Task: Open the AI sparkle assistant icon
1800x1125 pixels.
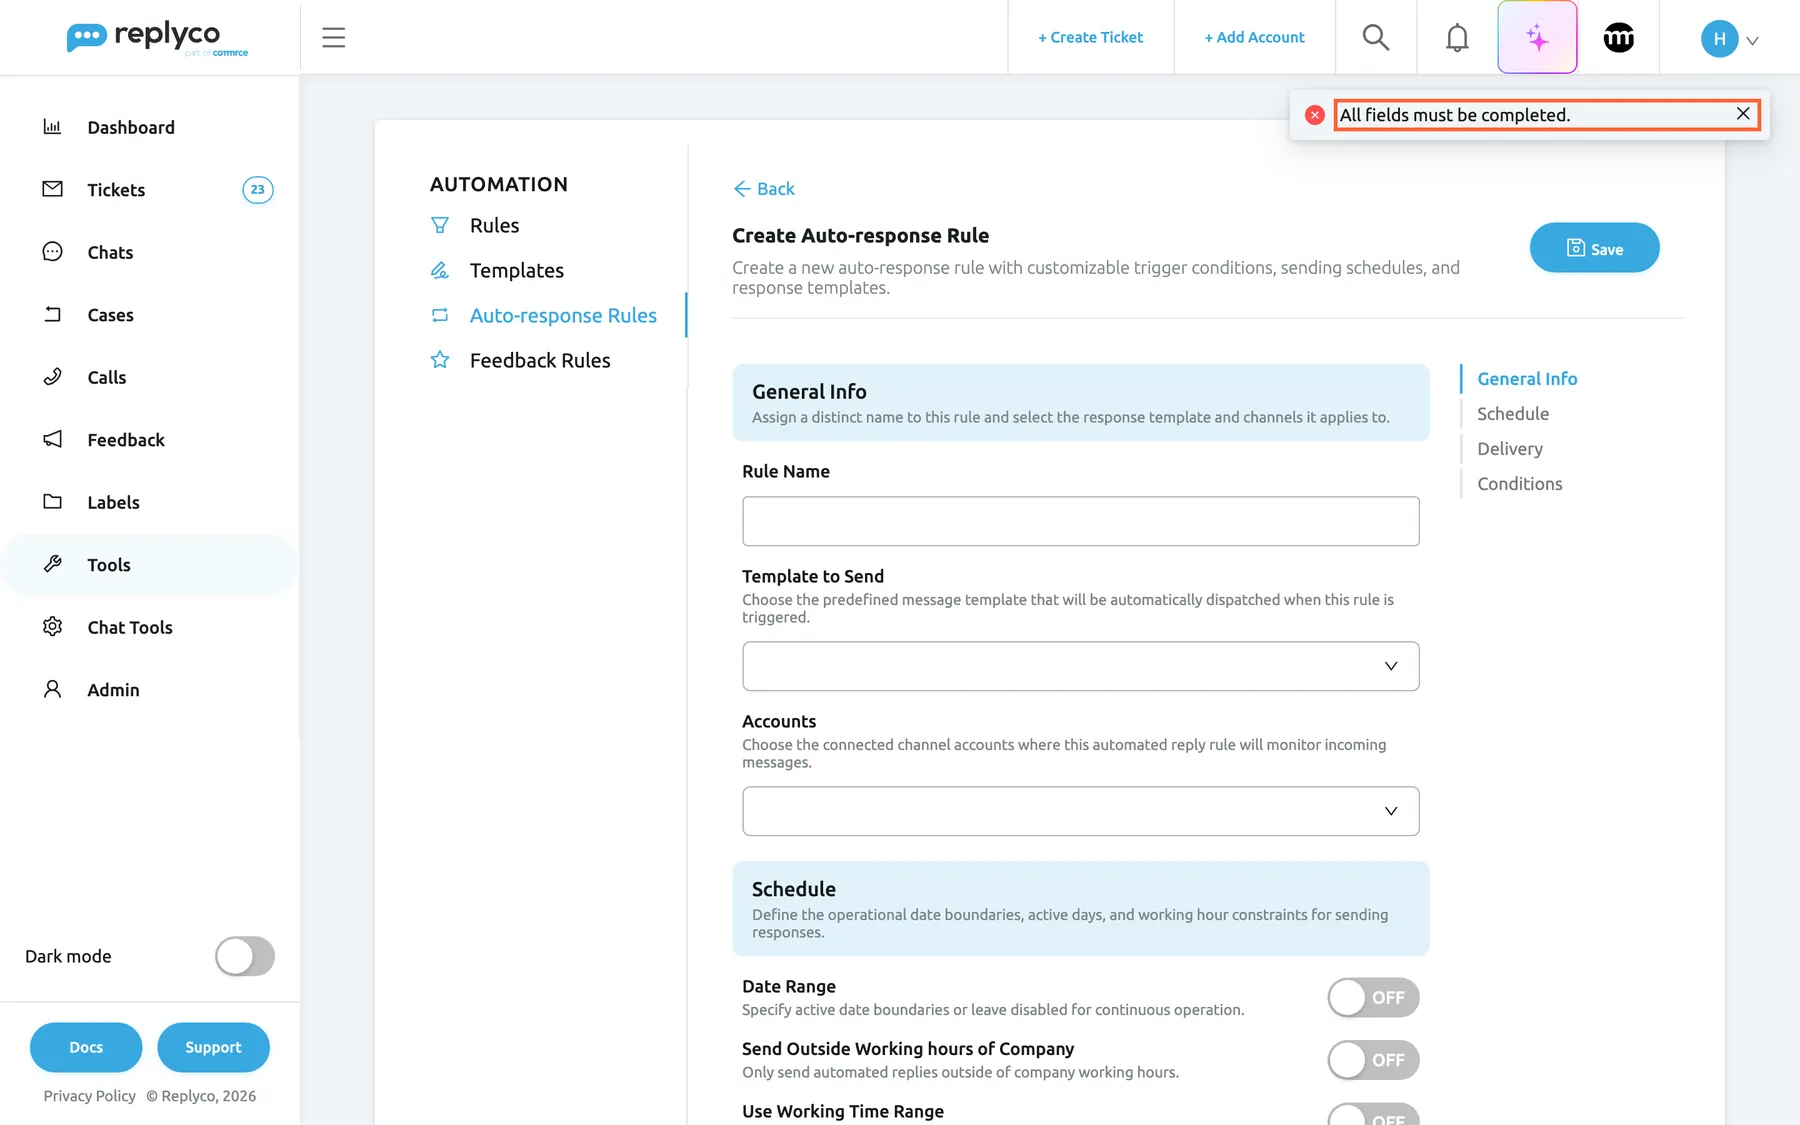Action: click(1537, 38)
